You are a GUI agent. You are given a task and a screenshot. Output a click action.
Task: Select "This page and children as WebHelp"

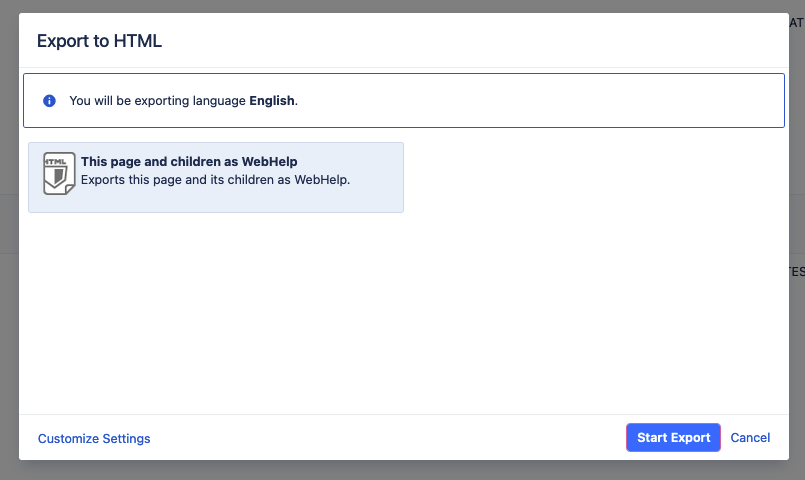[189, 161]
